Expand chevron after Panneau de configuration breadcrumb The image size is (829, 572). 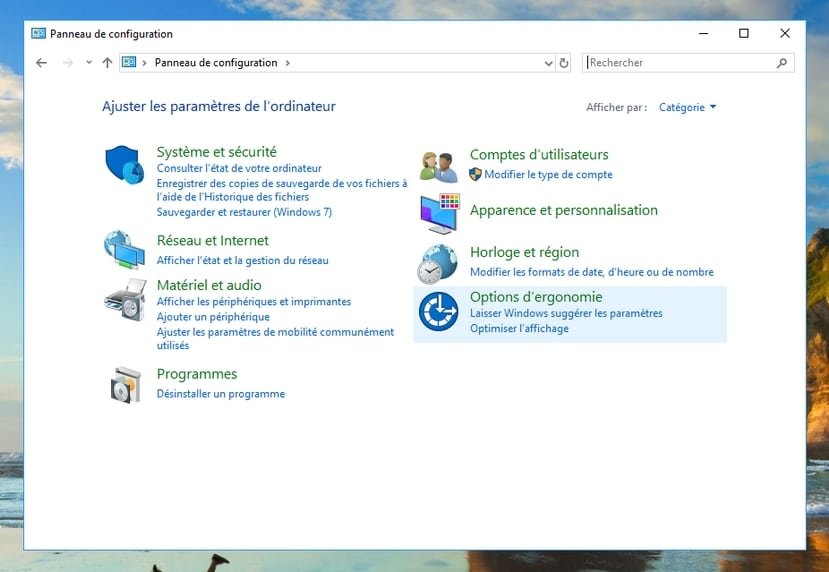(288, 63)
